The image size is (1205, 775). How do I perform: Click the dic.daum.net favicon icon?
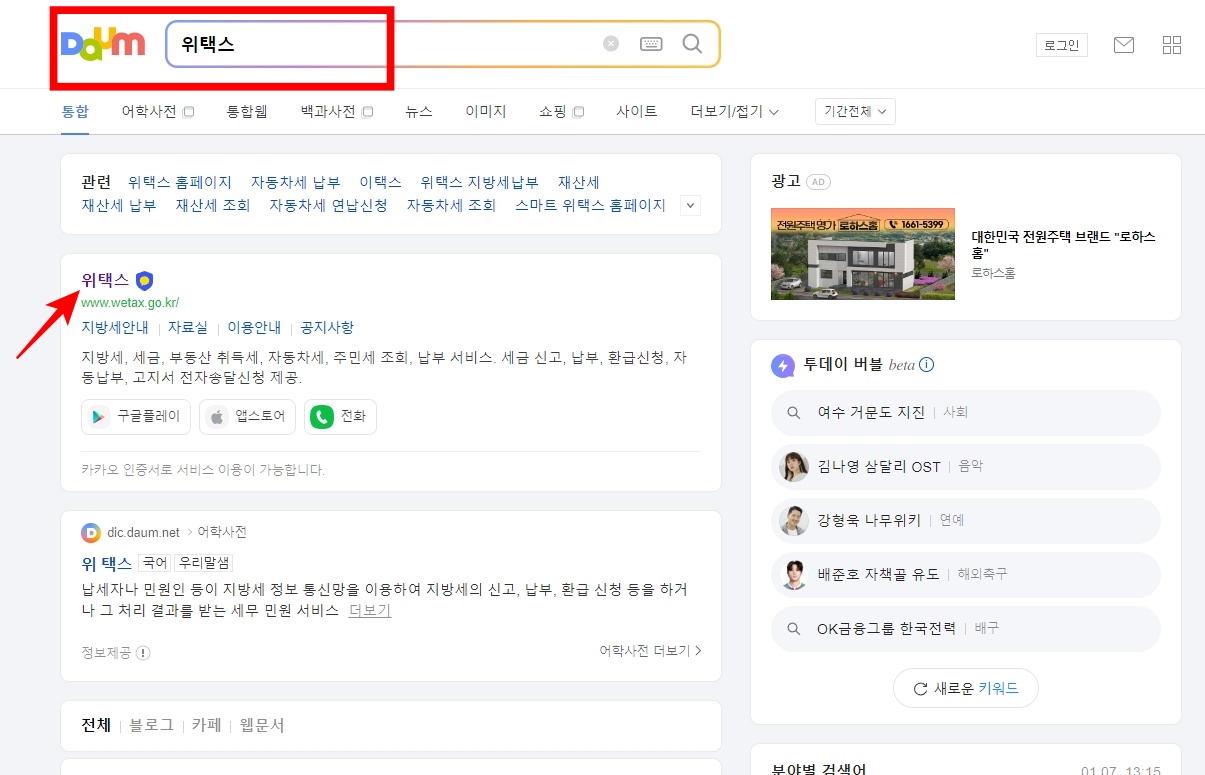(x=91, y=532)
